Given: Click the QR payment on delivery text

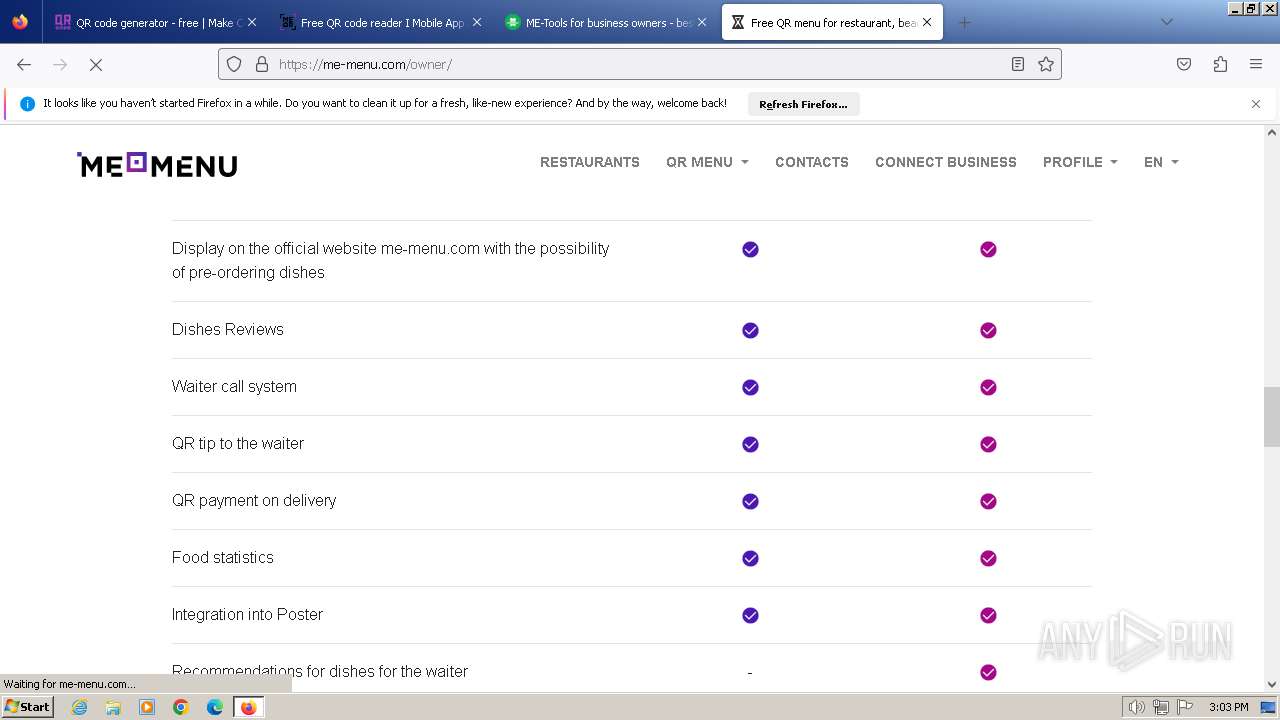Looking at the screenshot, I should (x=254, y=501).
